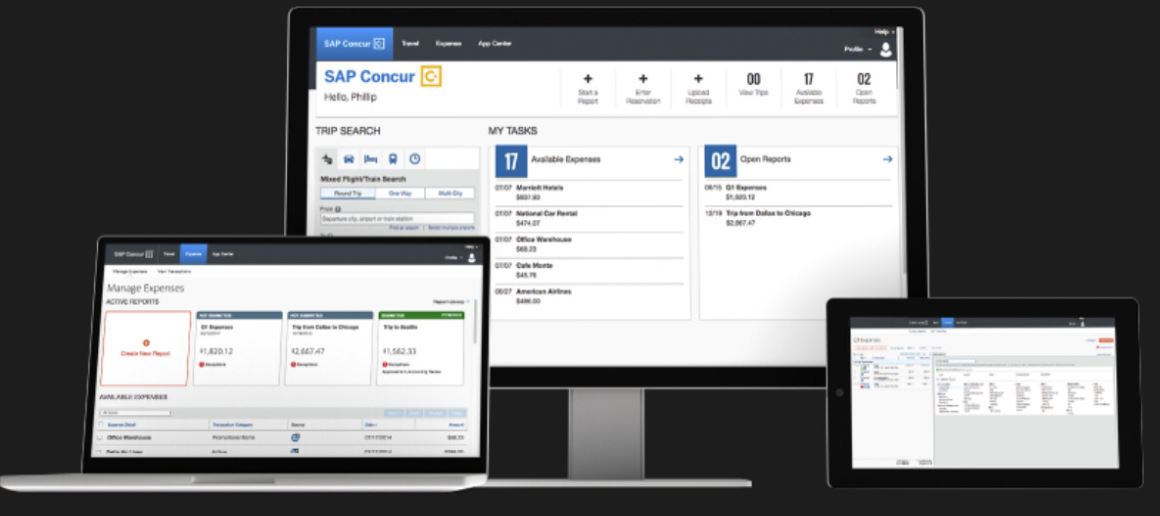Expand the Help menu on the monitor

[882, 32]
